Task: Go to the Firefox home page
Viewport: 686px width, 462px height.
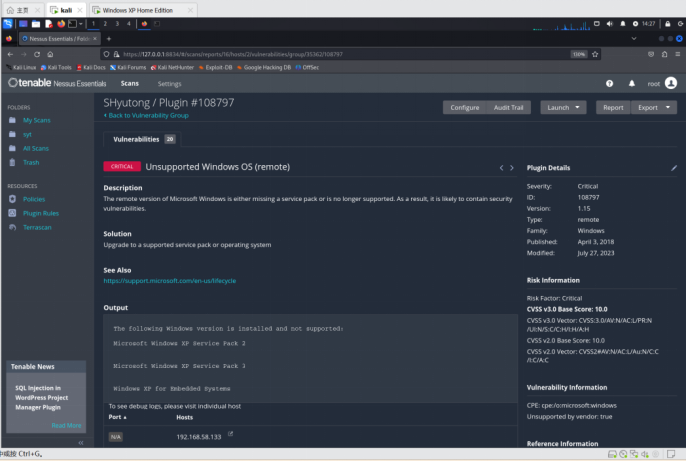Action: tap(50, 54)
